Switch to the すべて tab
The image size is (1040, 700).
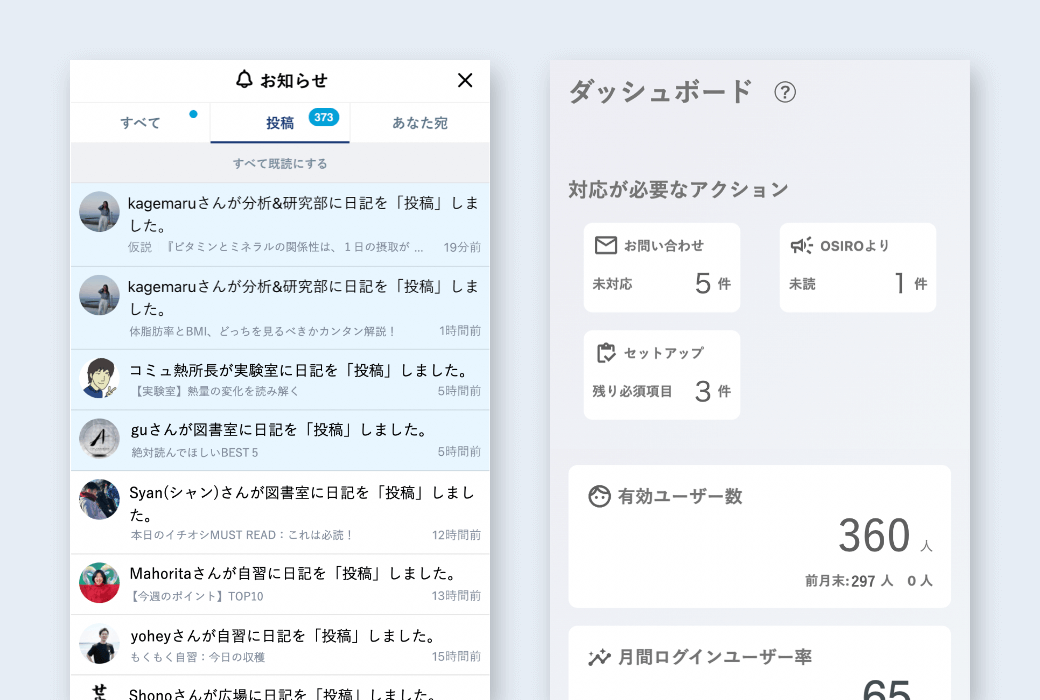(x=140, y=123)
